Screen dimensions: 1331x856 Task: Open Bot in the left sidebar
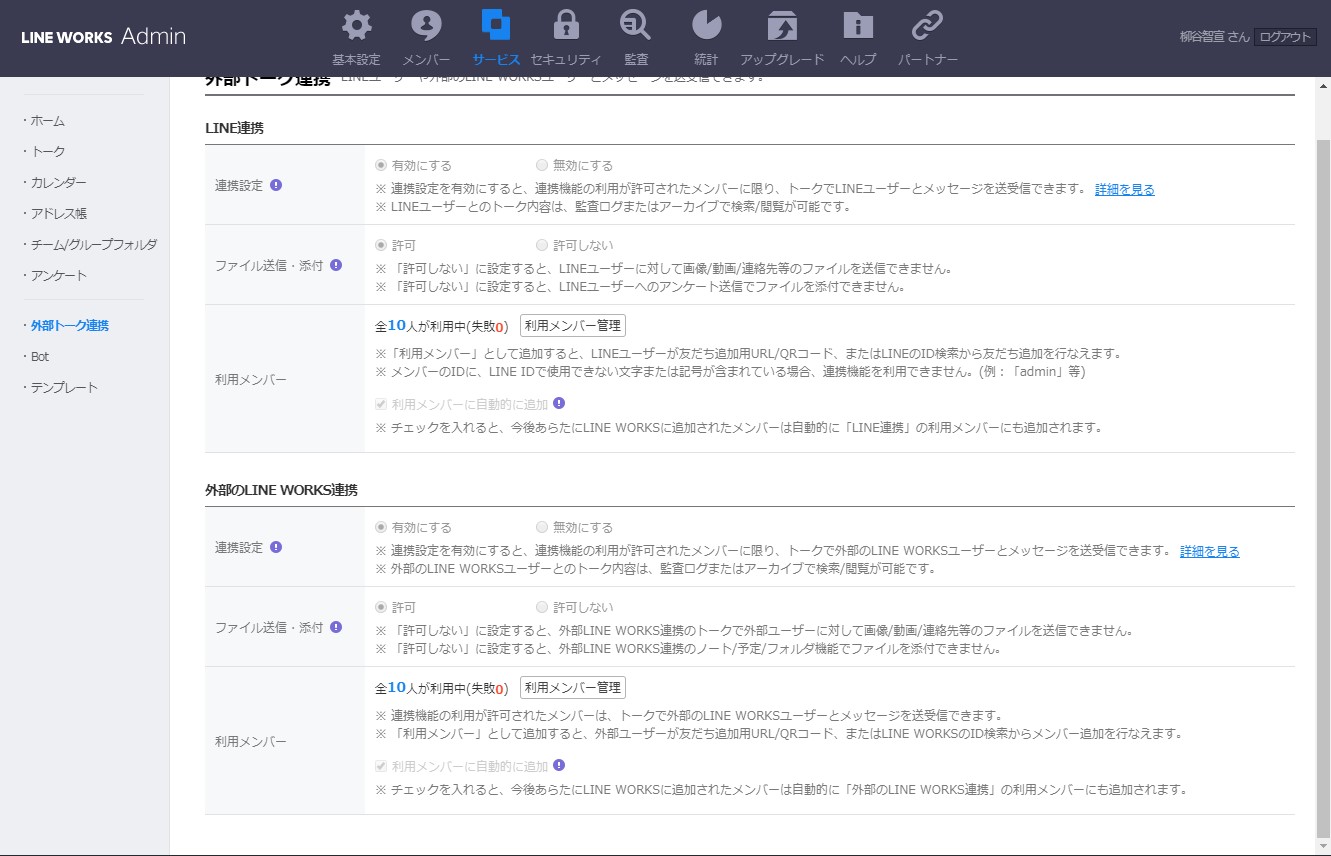(40, 356)
